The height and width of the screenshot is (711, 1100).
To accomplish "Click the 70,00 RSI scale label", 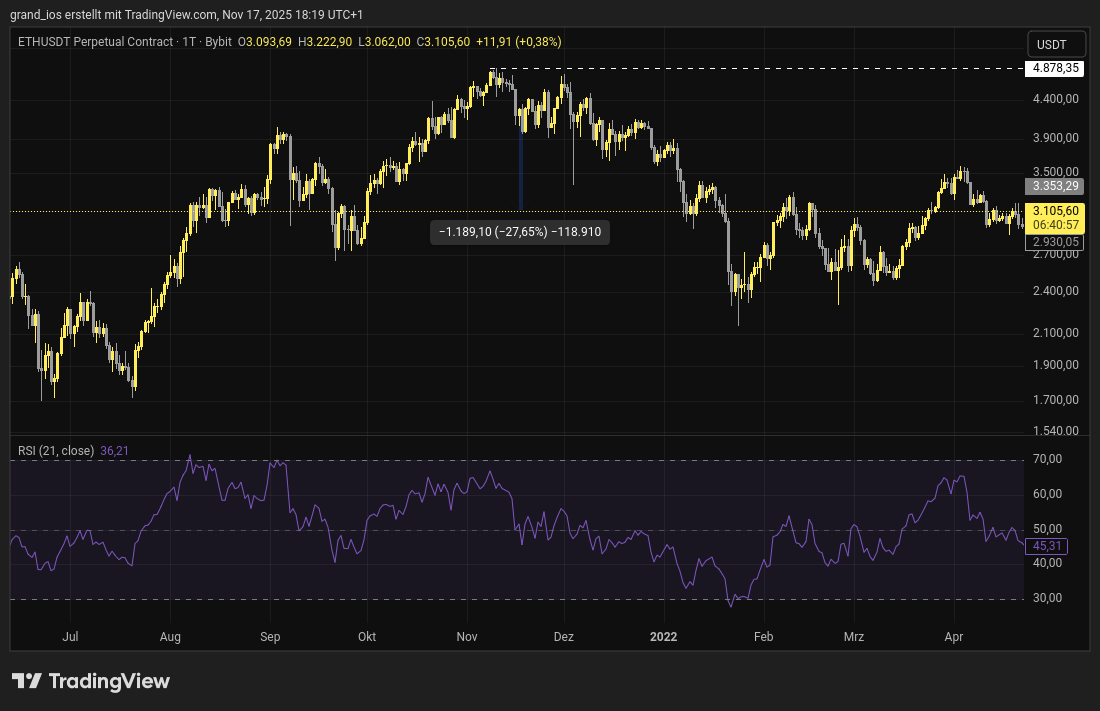I will 1047,459.
